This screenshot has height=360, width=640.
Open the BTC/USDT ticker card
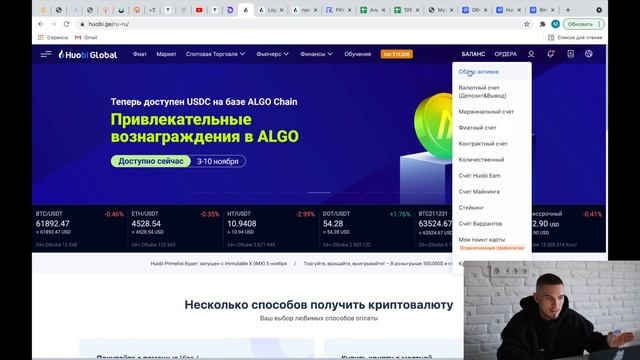80,229
